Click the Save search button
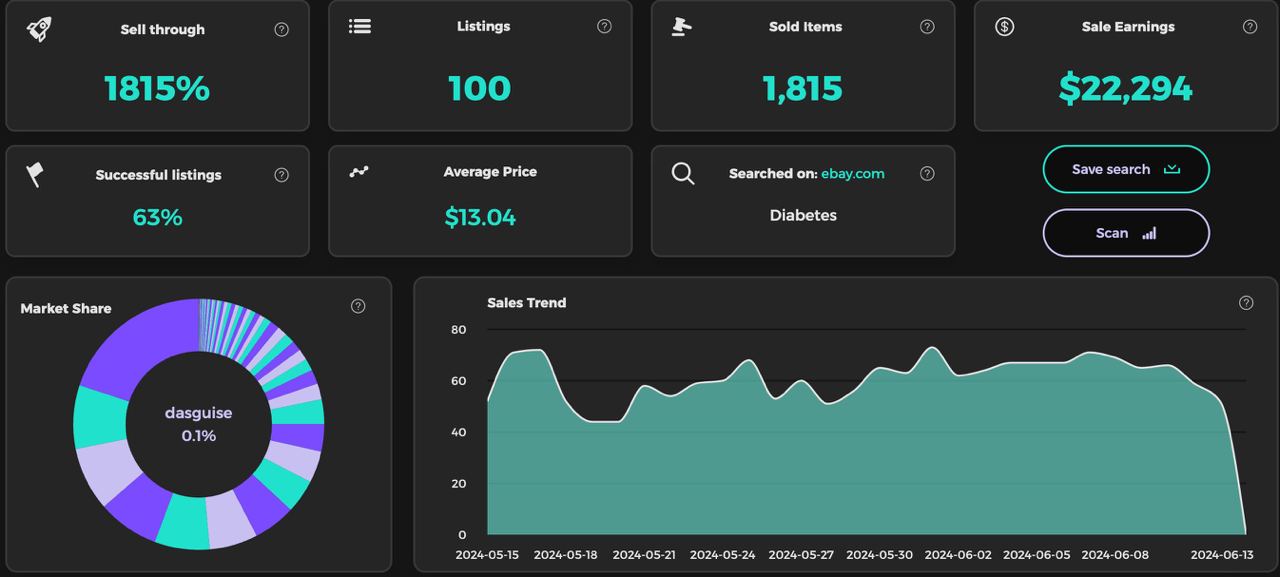Viewport: 1280px width, 577px height. (1126, 169)
